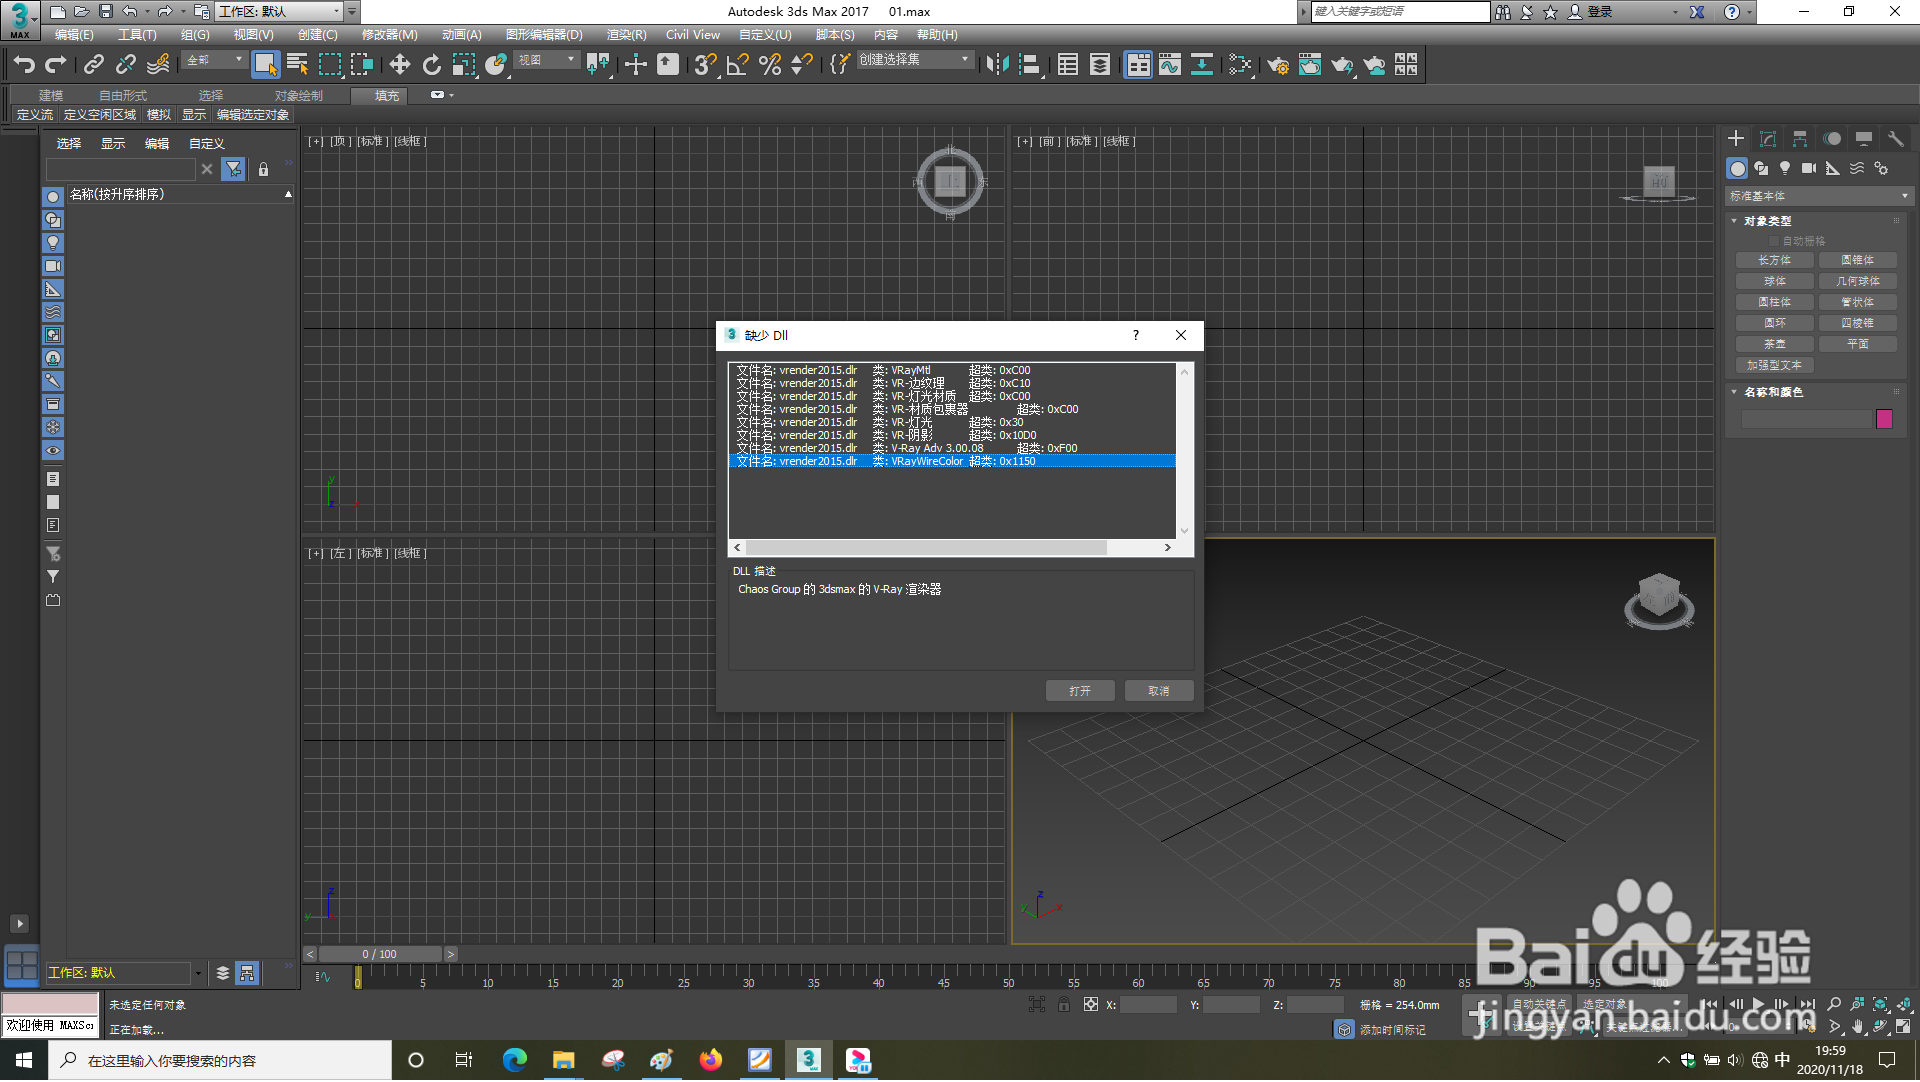The image size is (1920, 1082).
Task: Open Select by Name list tool
Action: click(297, 65)
